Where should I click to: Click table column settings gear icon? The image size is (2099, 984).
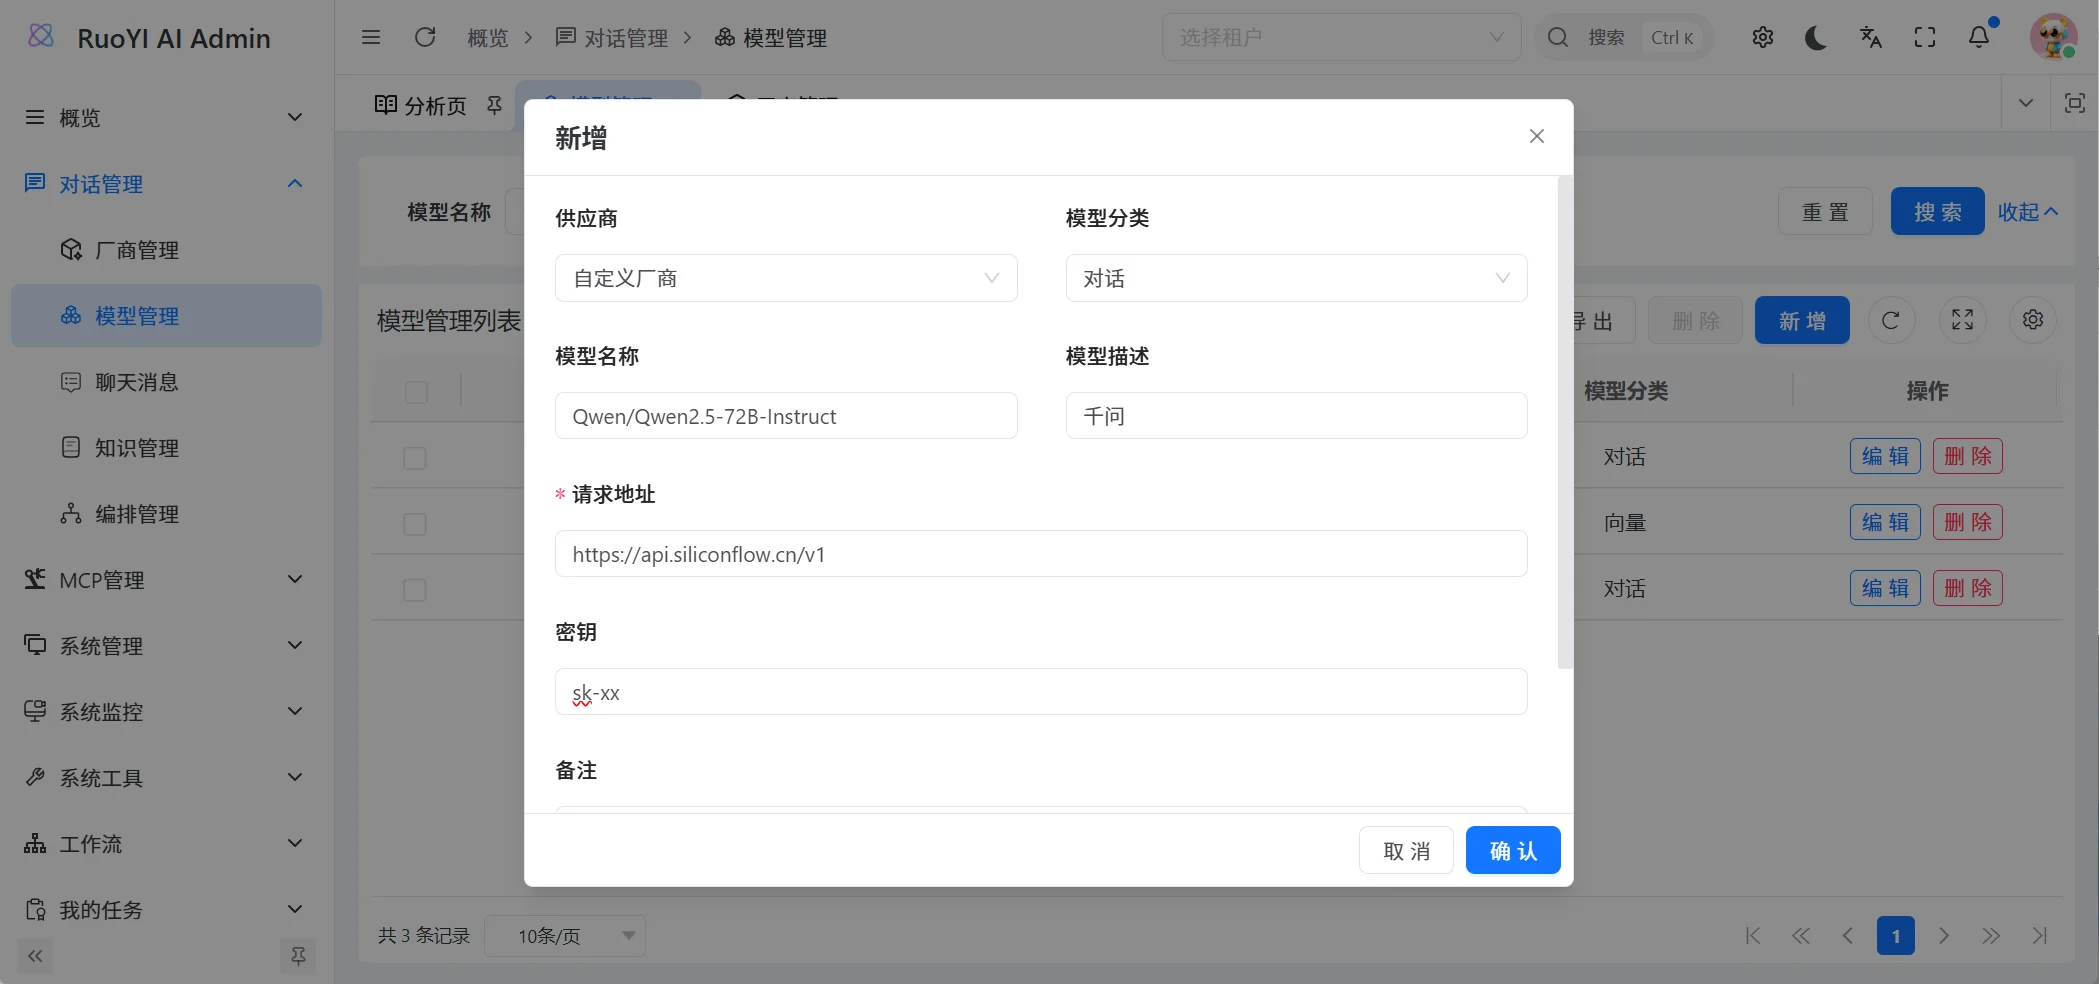(x=2032, y=320)
